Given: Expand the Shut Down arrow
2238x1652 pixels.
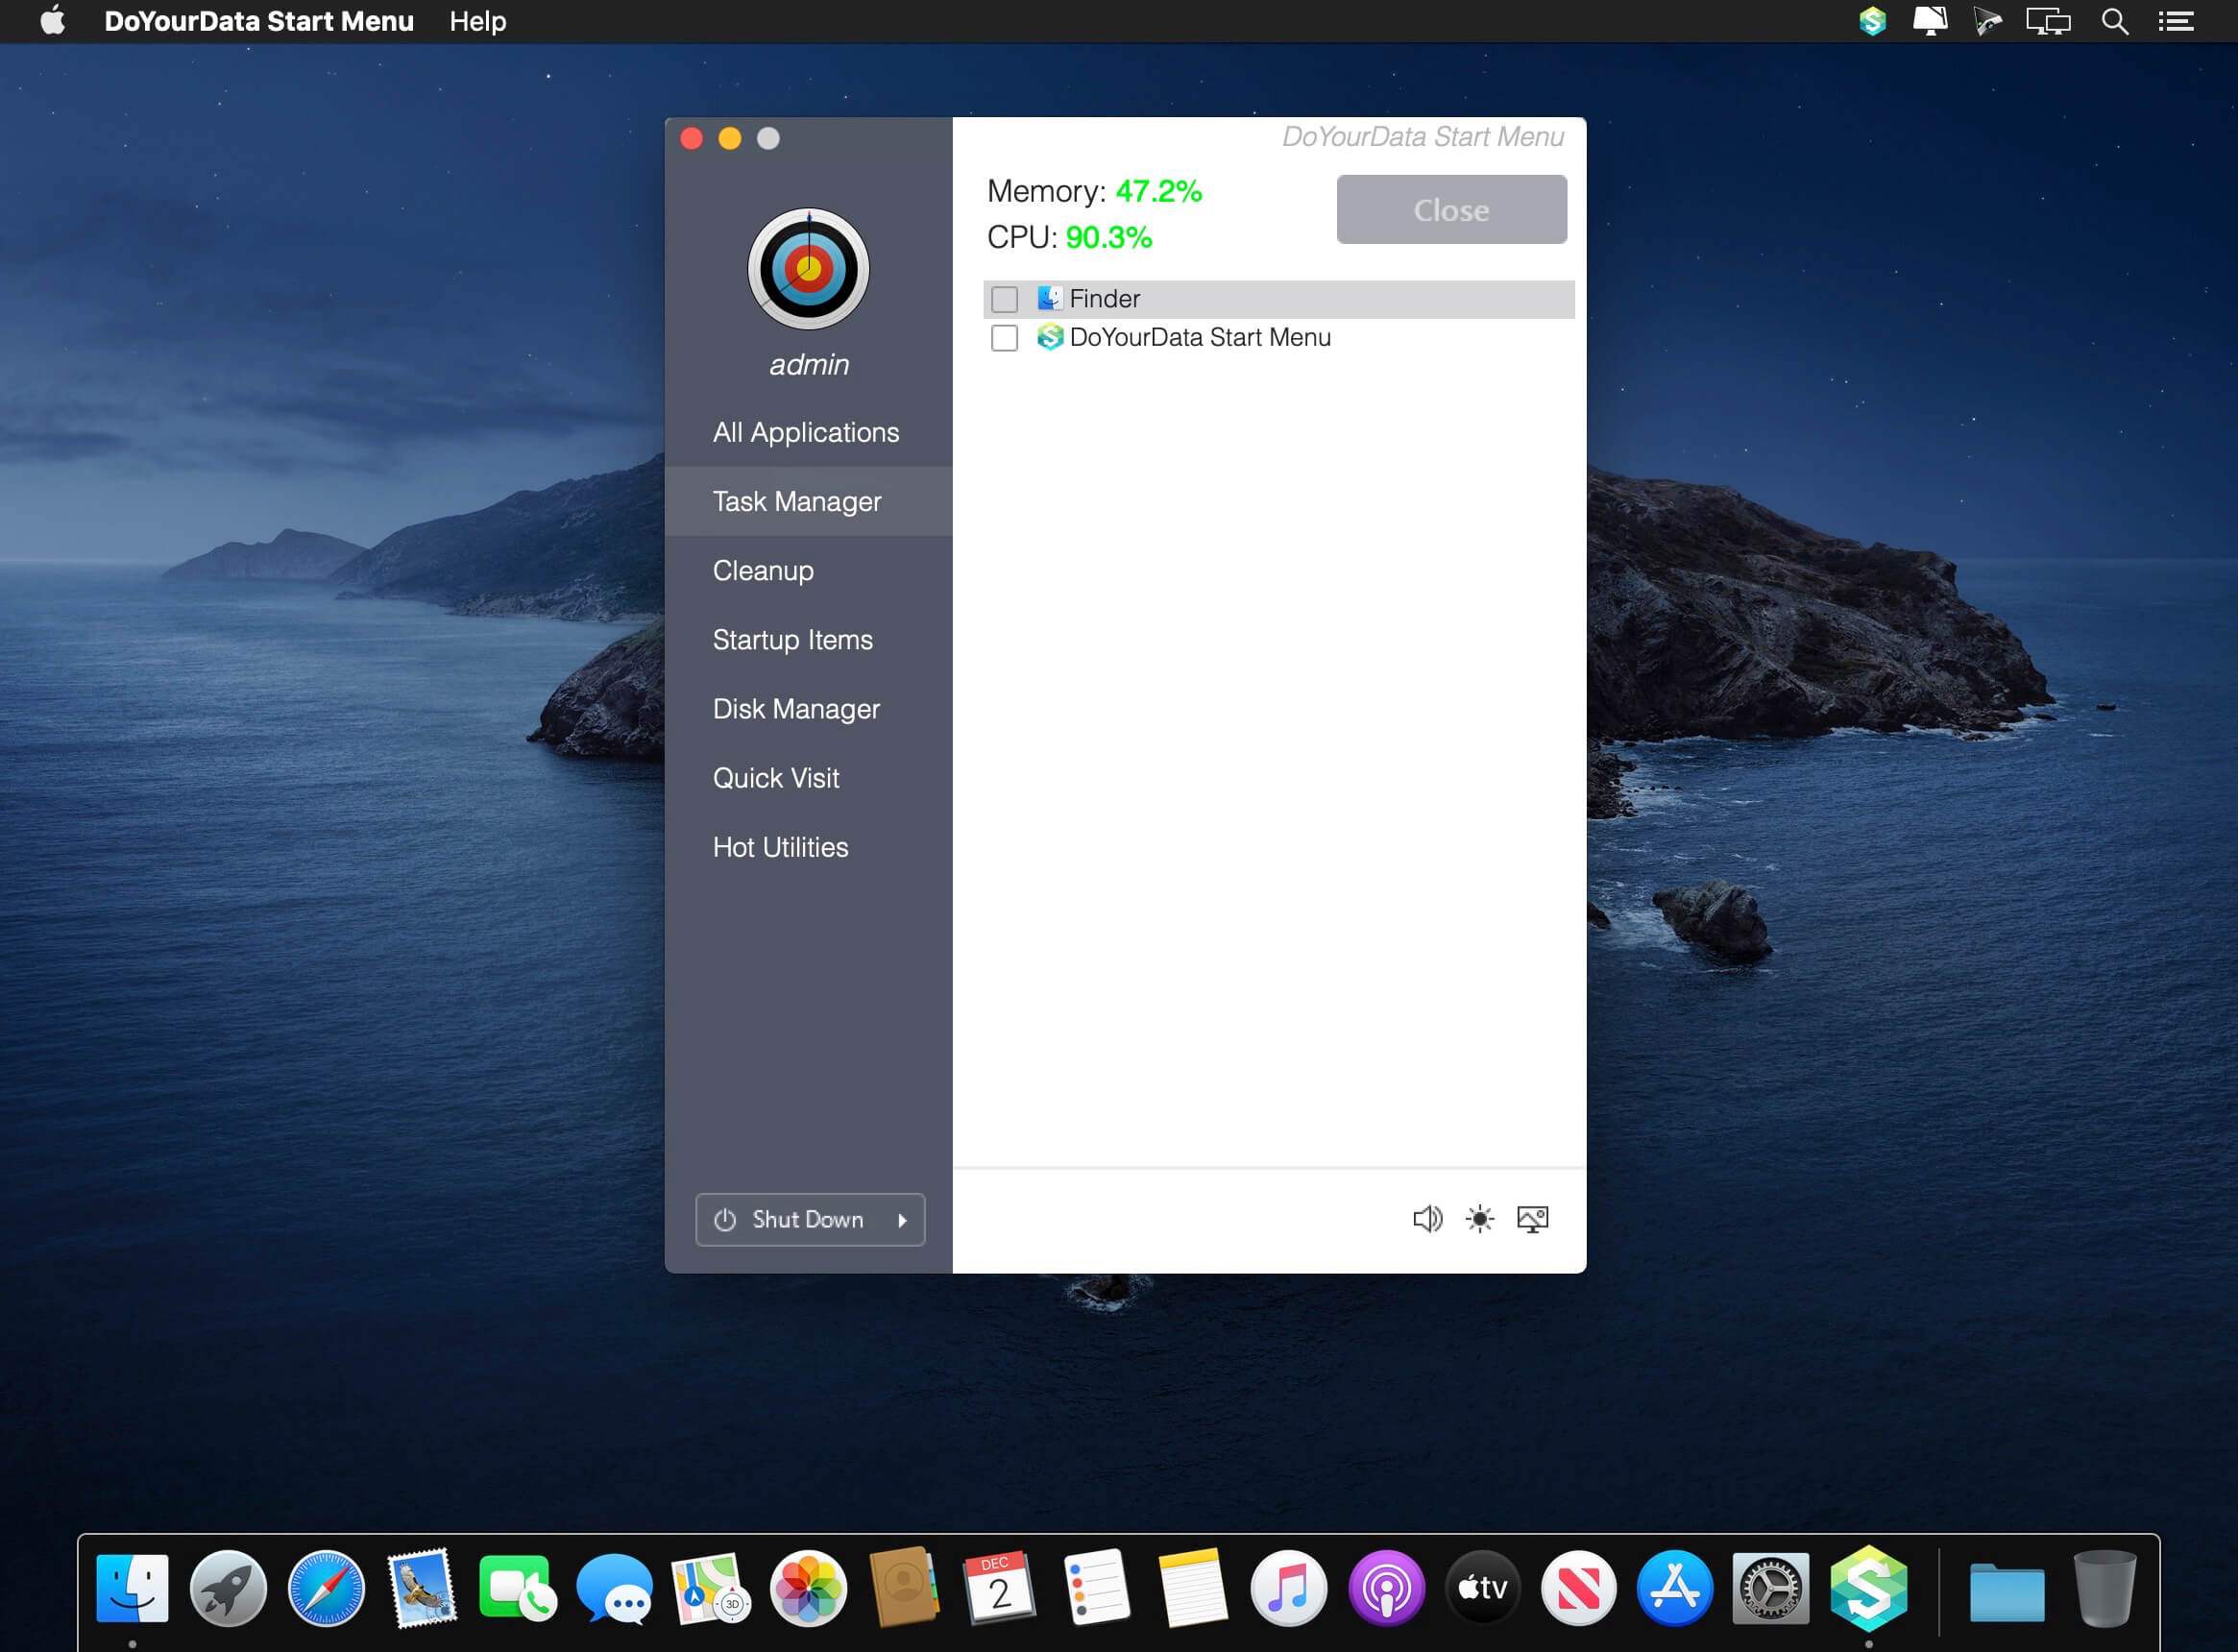Looking at the screenshot, I should [902, 1220].
